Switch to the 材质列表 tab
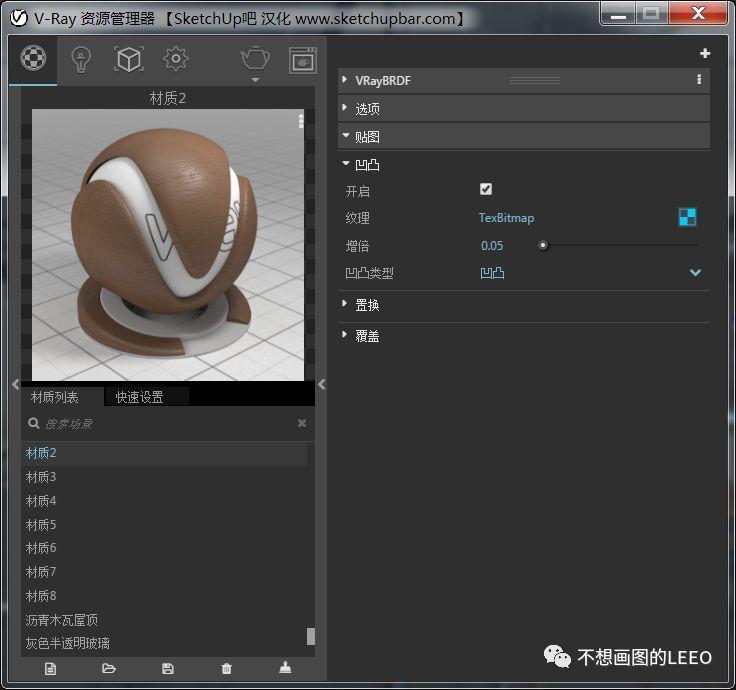 click(x=55, y=397)
